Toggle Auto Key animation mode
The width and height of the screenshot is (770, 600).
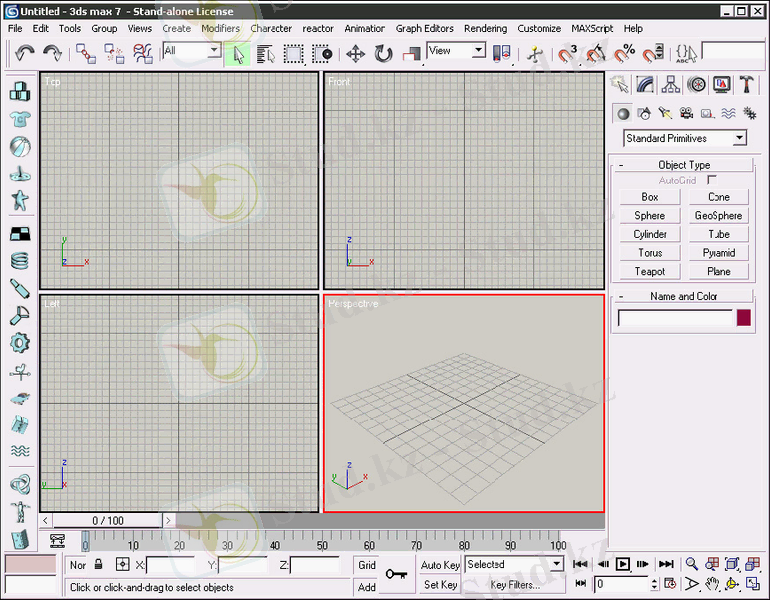(440, 565)
